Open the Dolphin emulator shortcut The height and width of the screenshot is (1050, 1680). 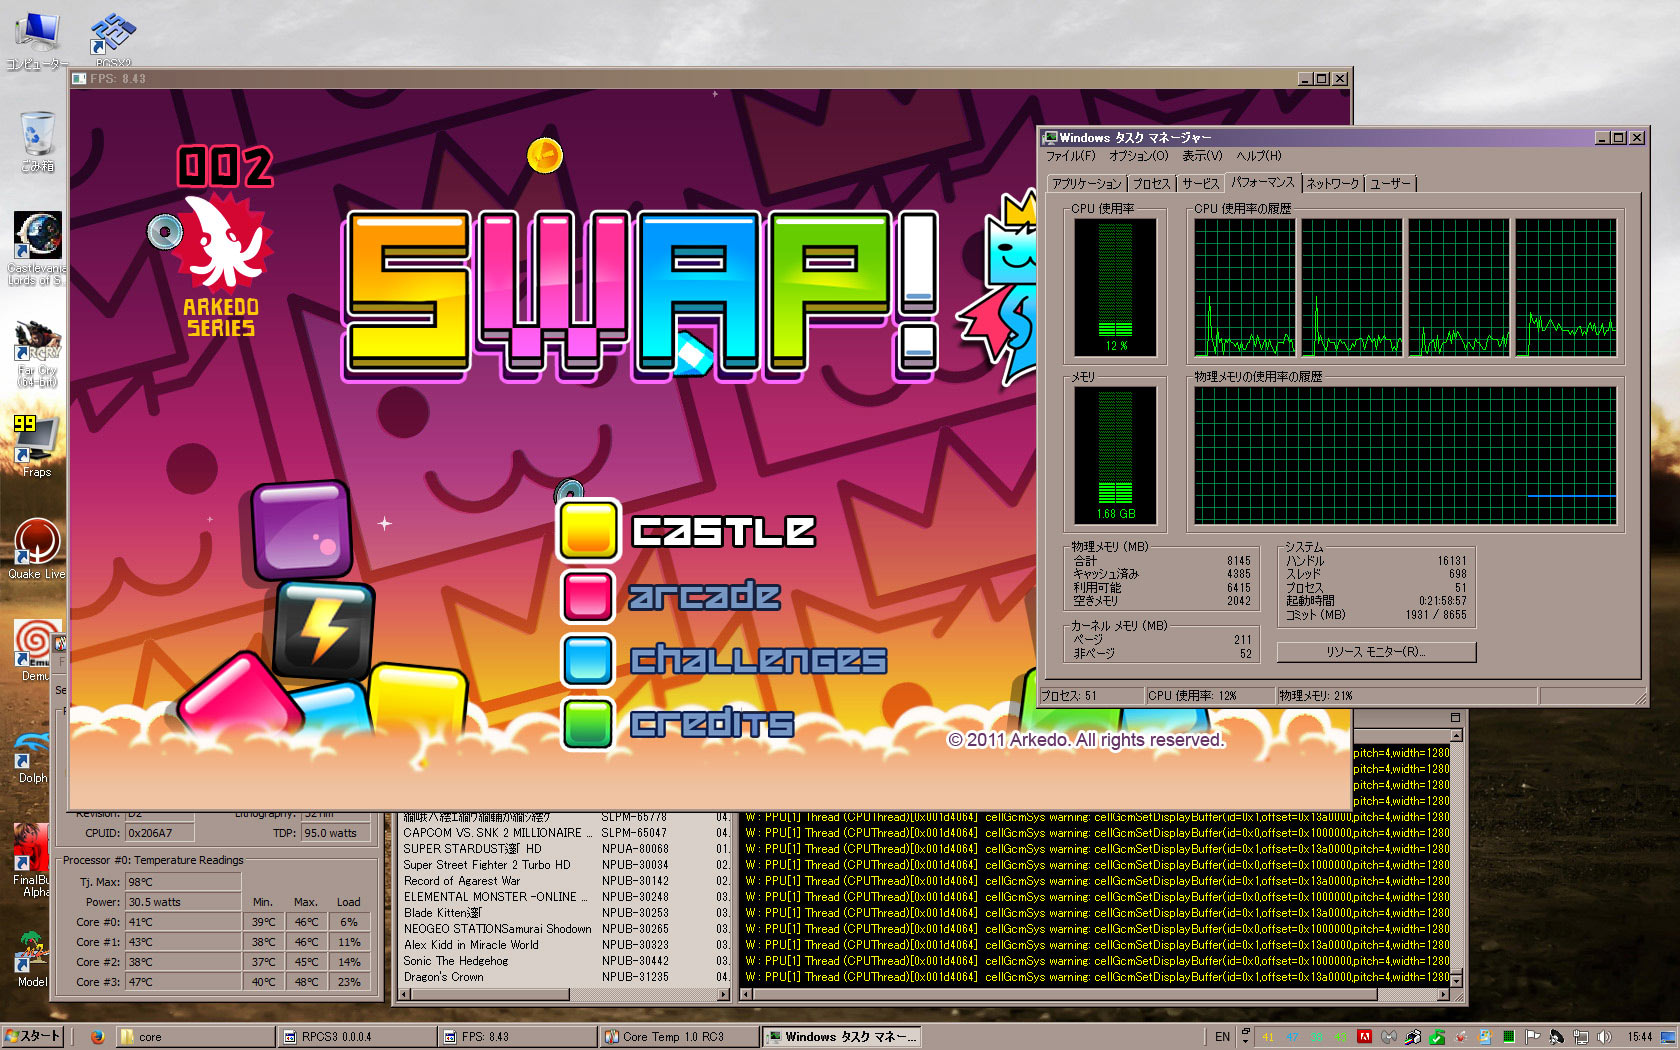click(32, 756)
